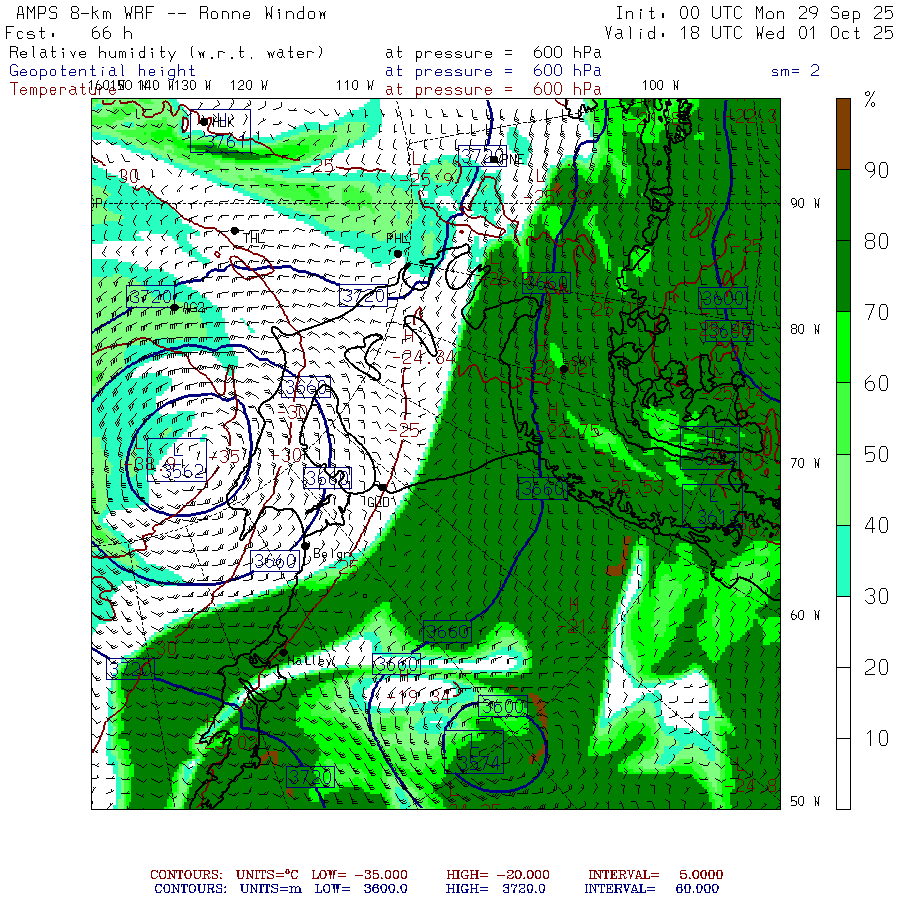Pick the white legend swatch below 30%
The width and height of the screenshot is (900, 900).
pos(844,700)
